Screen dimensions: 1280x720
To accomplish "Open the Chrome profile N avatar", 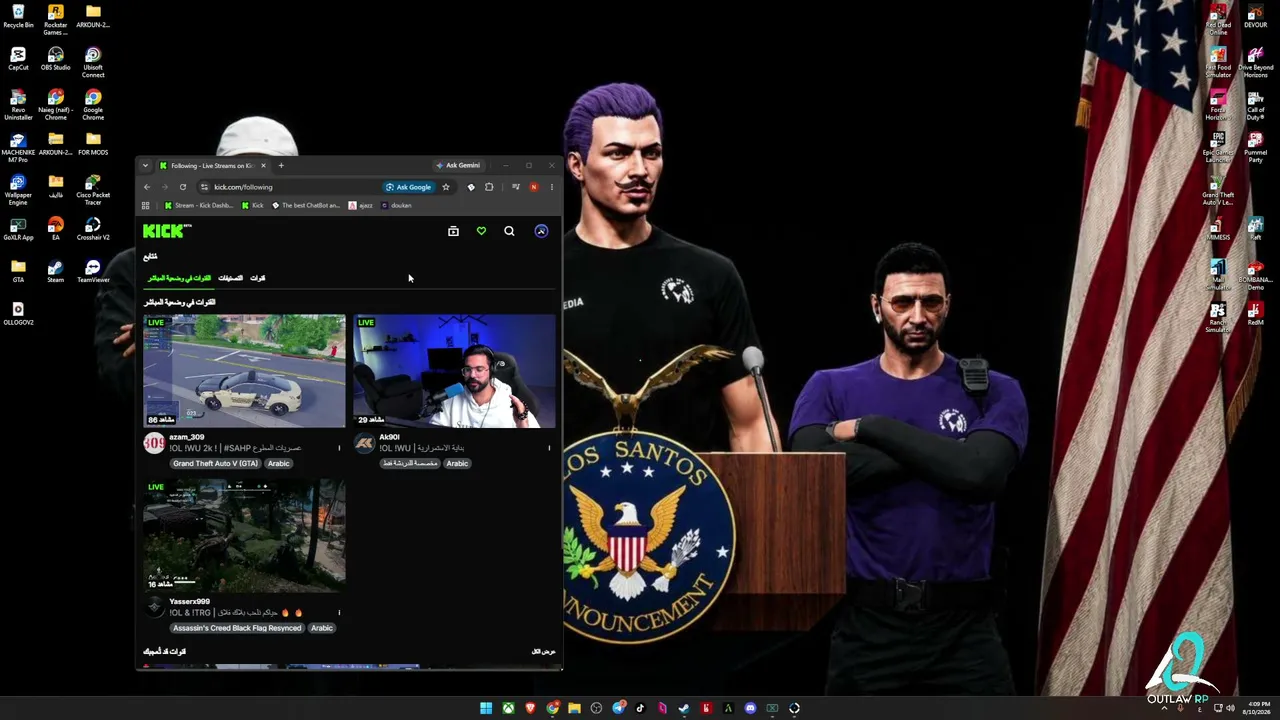I will [534, 187].
